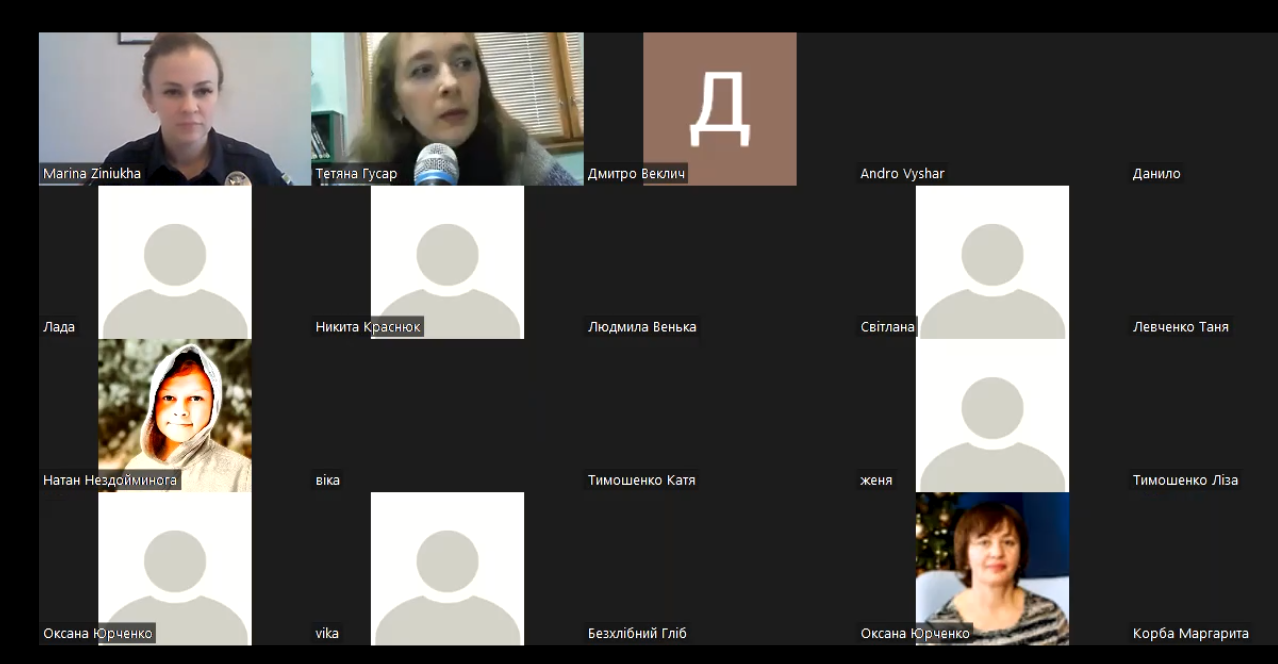The width and height of the screenshot is (1278, 664).
Task: Select the Корба Маргарита participant name
Action: [1190, 633]
